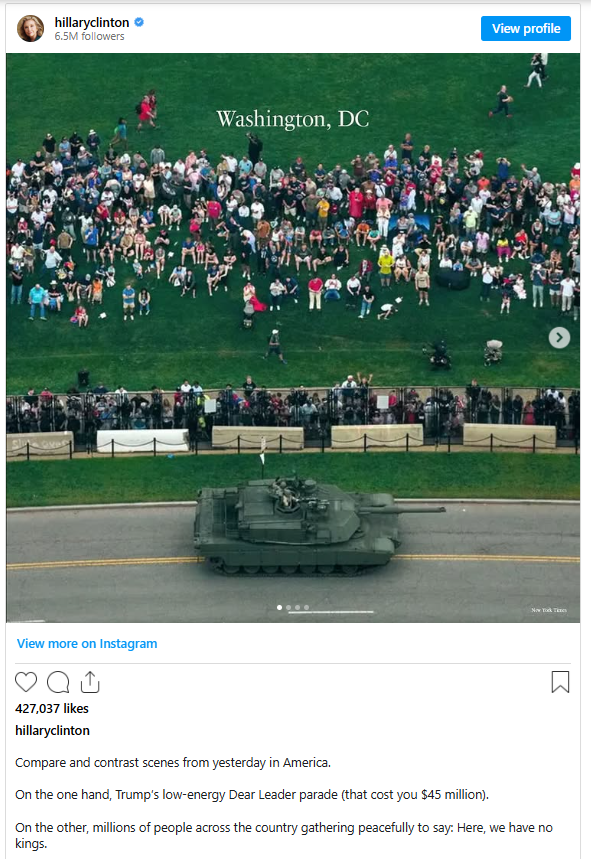The width and height of the screenshot is (591, 859).
Task: Click the View profile button
Action: coord(526,28)
